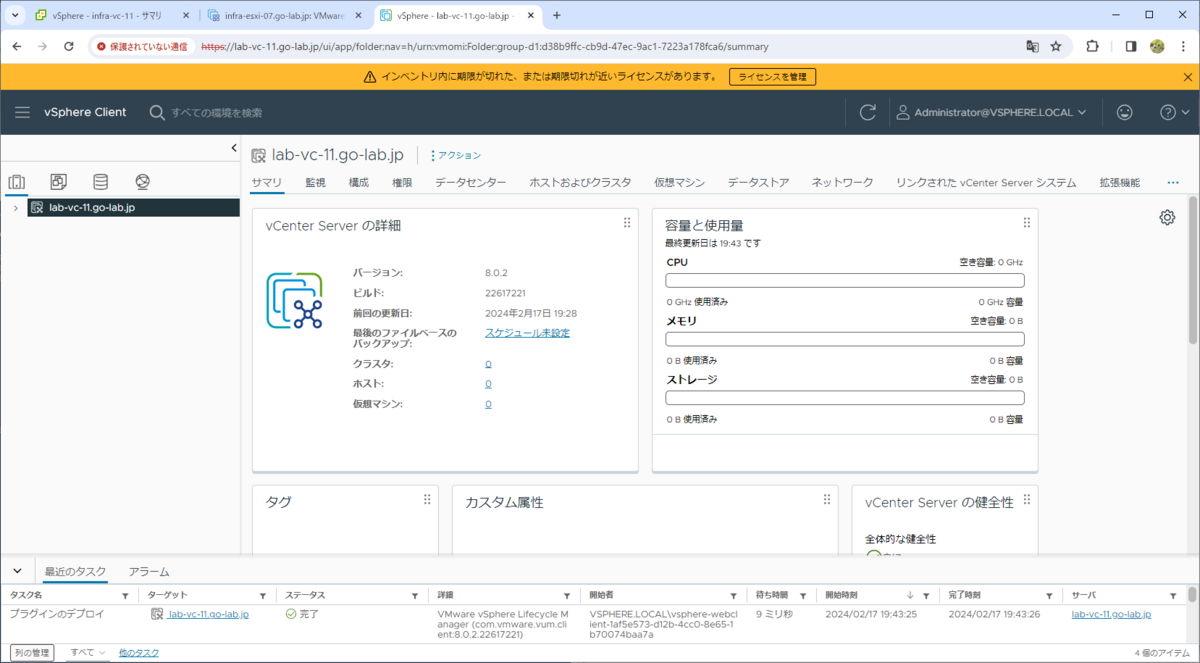This screenshot has width=1200, height=663.
Task: Open the 仮想マシン tab
Action: pos(680,182)
